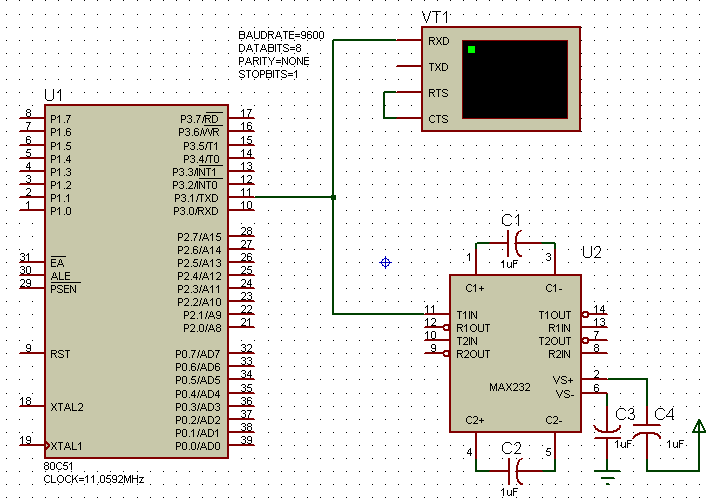Screen dimensions: 712x499
Task: Click the T2IN pin label
Action: 467,341
